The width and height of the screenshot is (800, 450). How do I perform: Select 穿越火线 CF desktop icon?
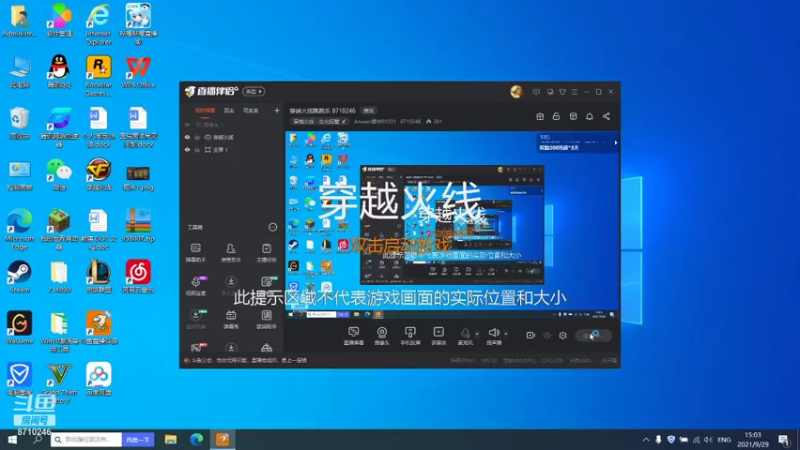click(98, 175)
